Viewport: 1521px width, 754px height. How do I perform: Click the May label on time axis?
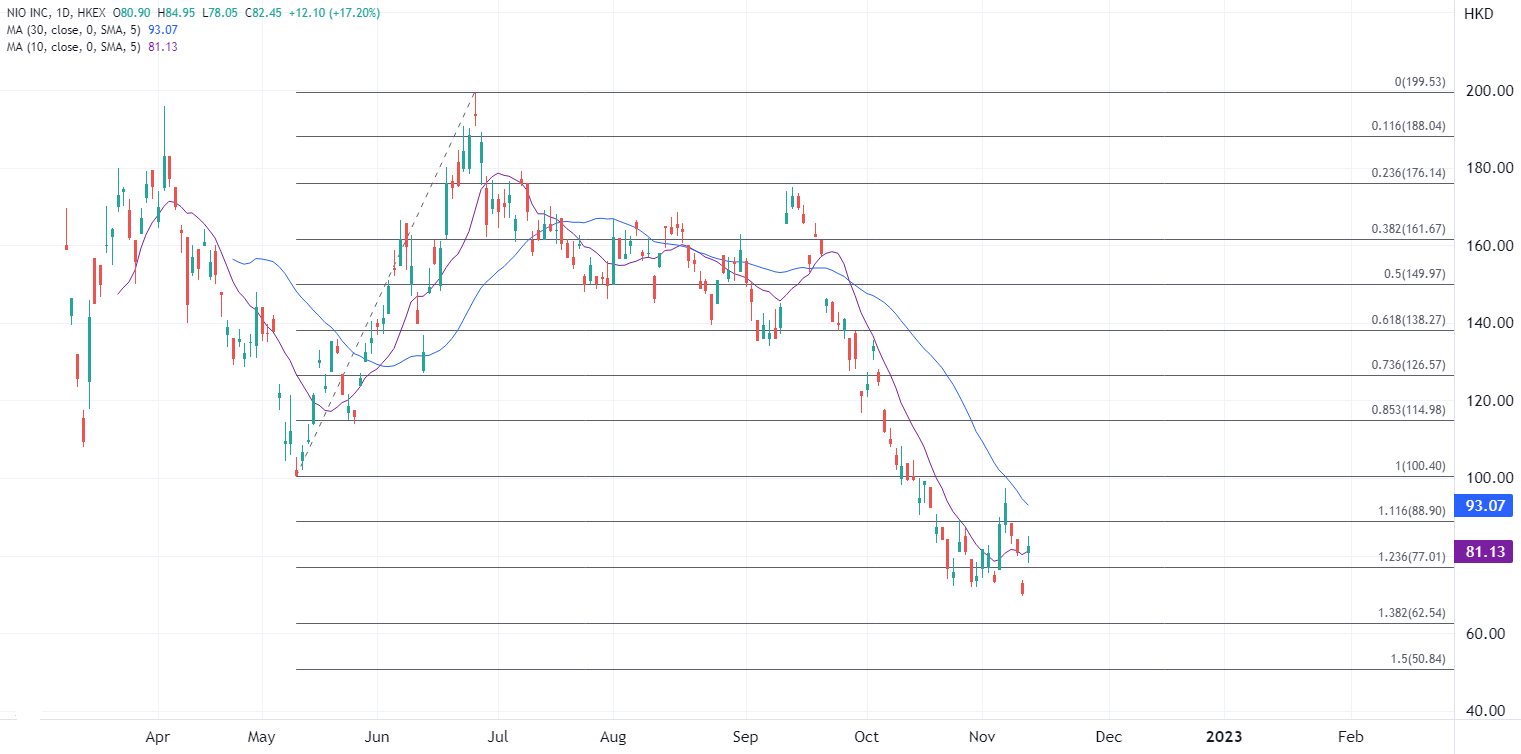[261, 737]
